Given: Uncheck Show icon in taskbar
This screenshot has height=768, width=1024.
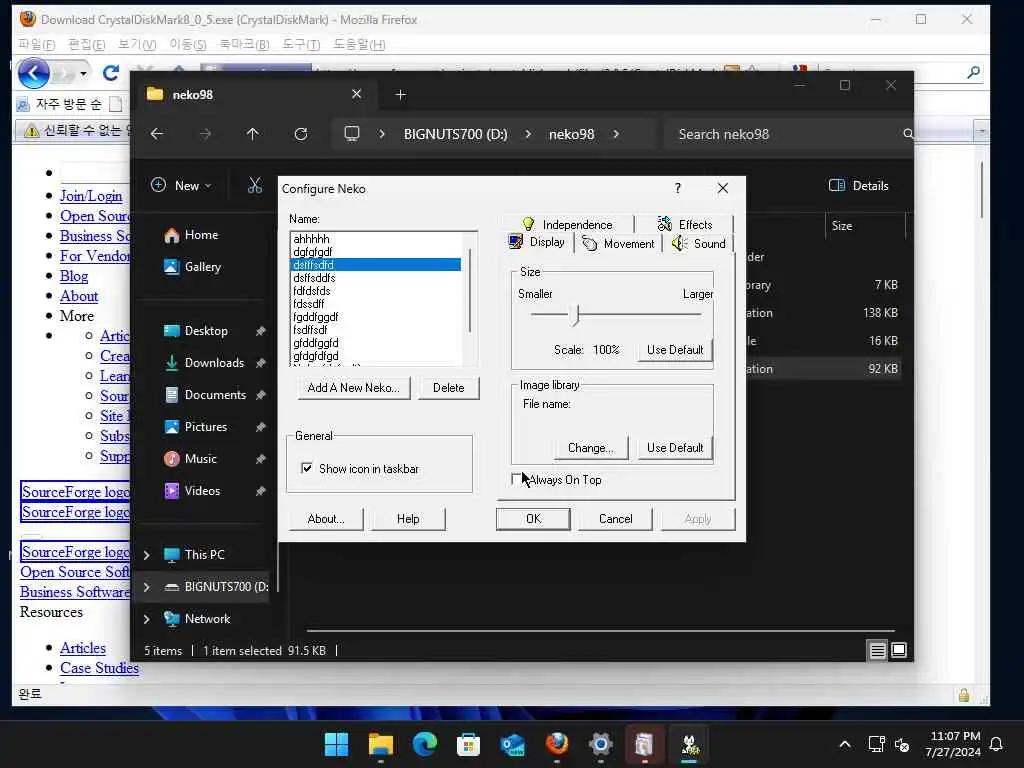Looking at the screenshot, I should click(306, 468).
